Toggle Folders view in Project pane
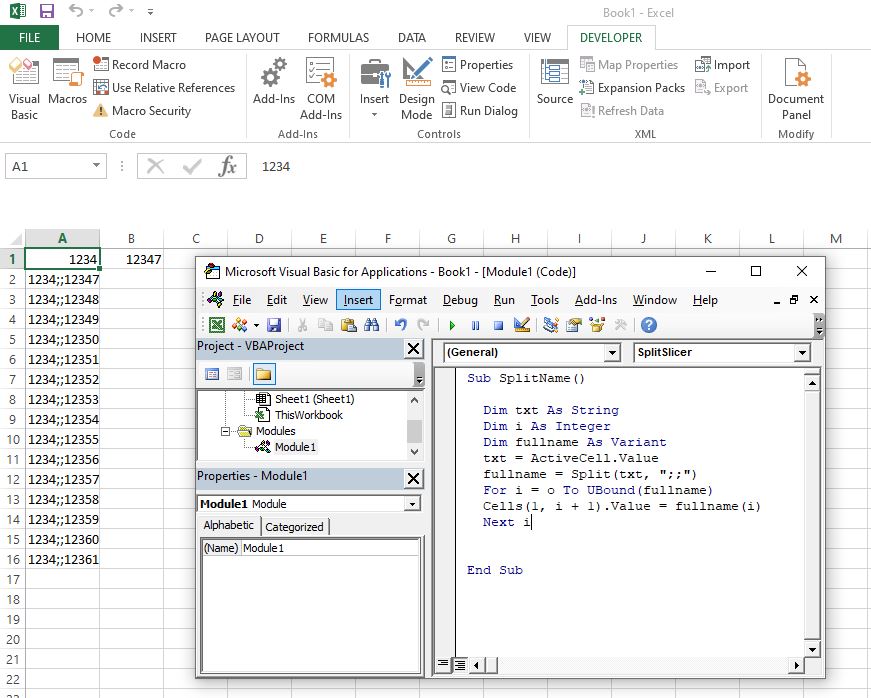 tap(264, 374)
